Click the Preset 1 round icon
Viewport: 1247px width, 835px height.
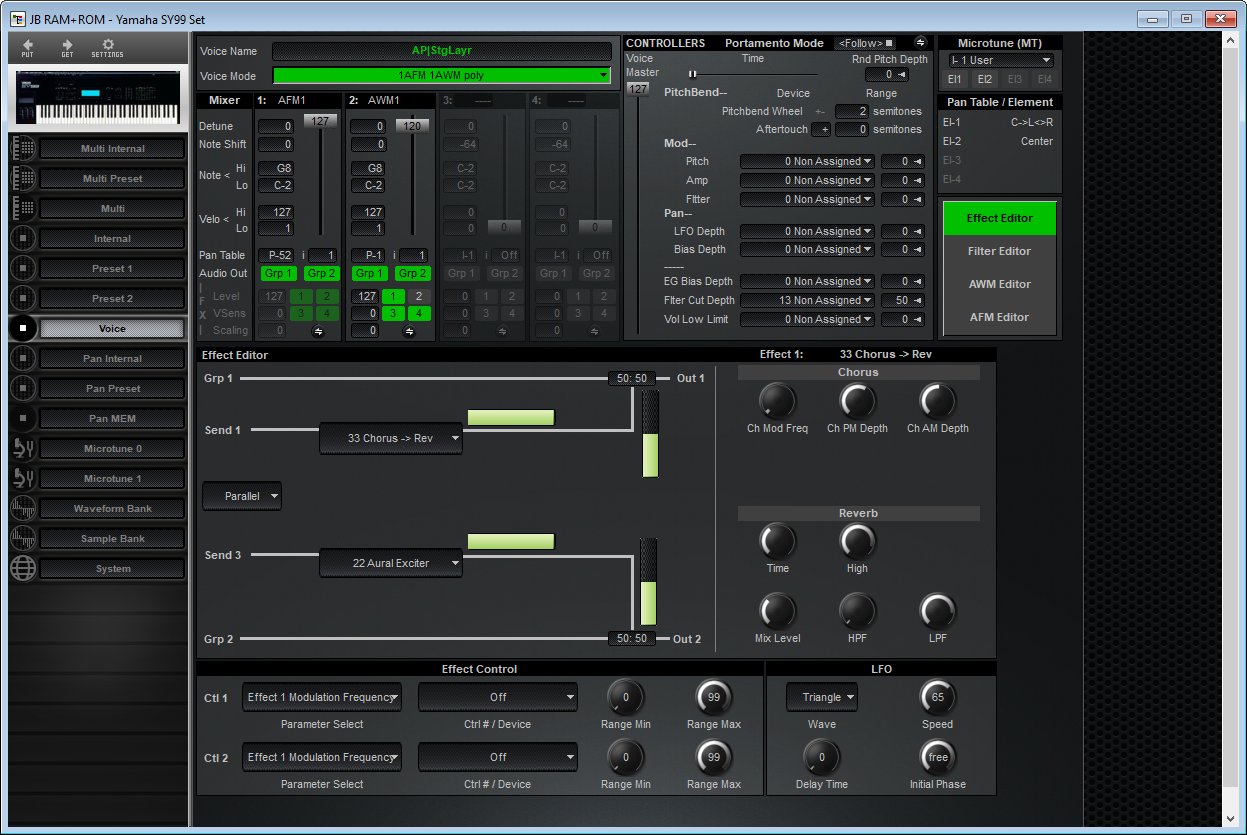pyautogui.click(x=22, y=269)
